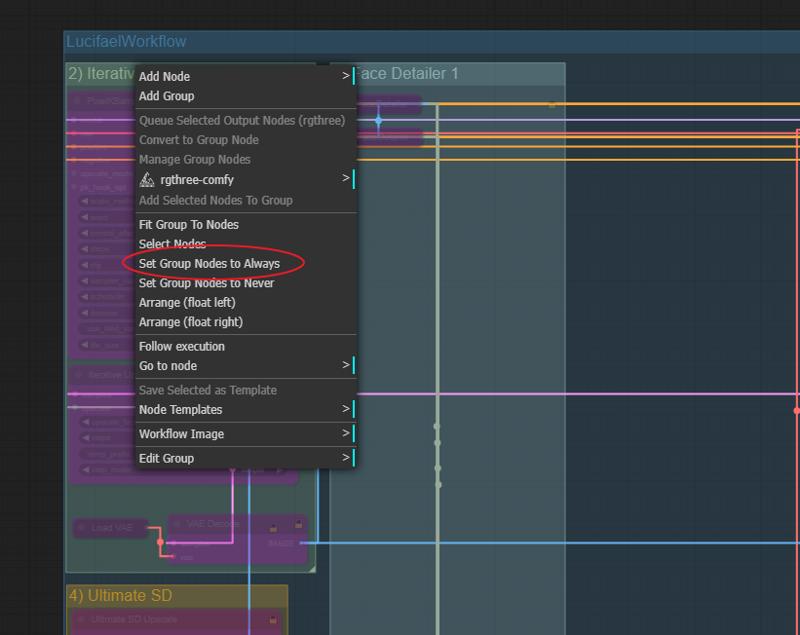
Task: Click the LucifaelWorkflow group title
Action: tap(126, 41)
